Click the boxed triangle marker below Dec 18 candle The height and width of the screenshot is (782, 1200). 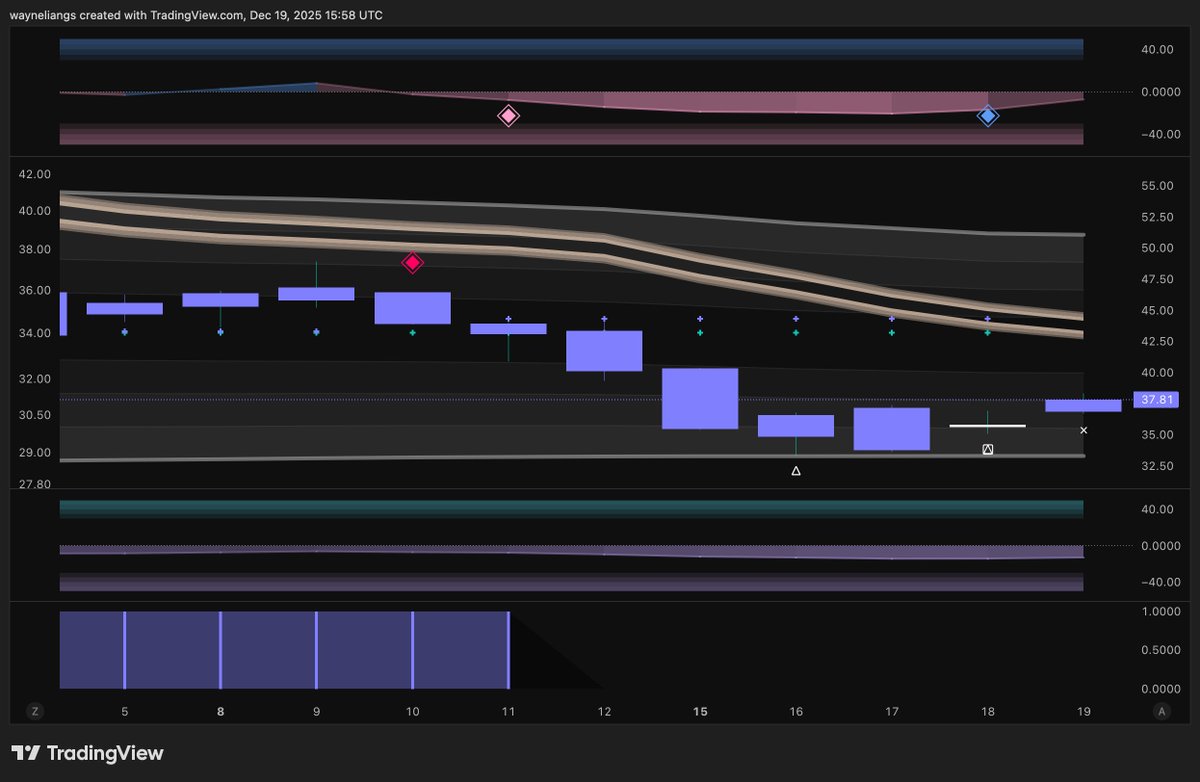[x=988, y=450]
